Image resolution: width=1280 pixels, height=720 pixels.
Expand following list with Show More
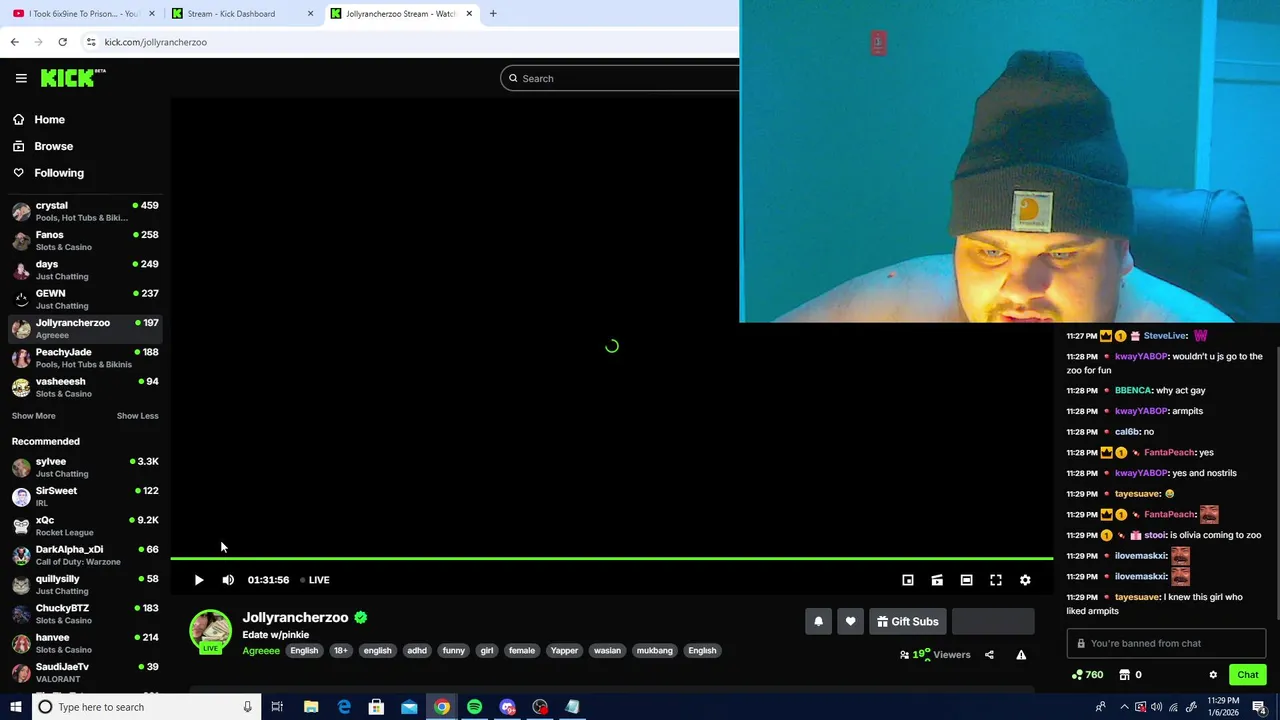click(x=34, y=416)
